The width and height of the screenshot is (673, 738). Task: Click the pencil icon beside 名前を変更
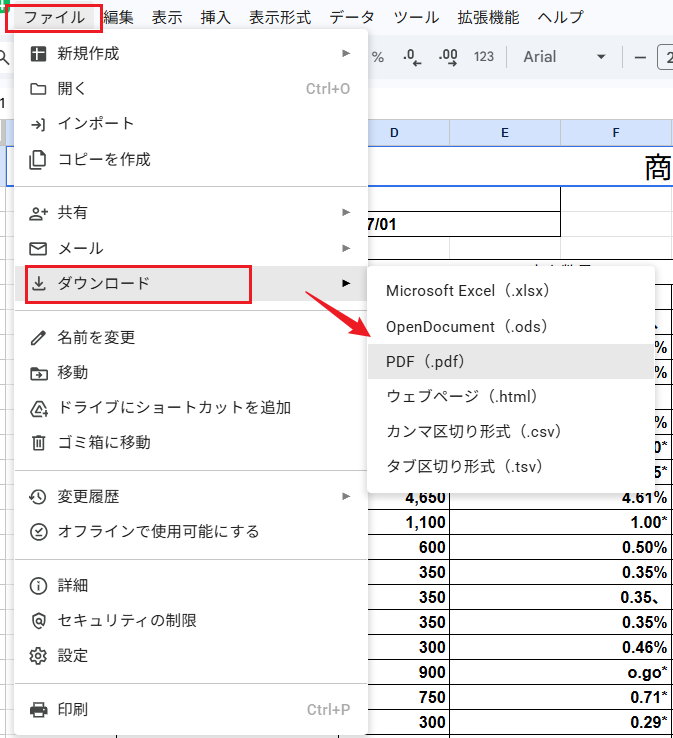[x=38, y=337]
